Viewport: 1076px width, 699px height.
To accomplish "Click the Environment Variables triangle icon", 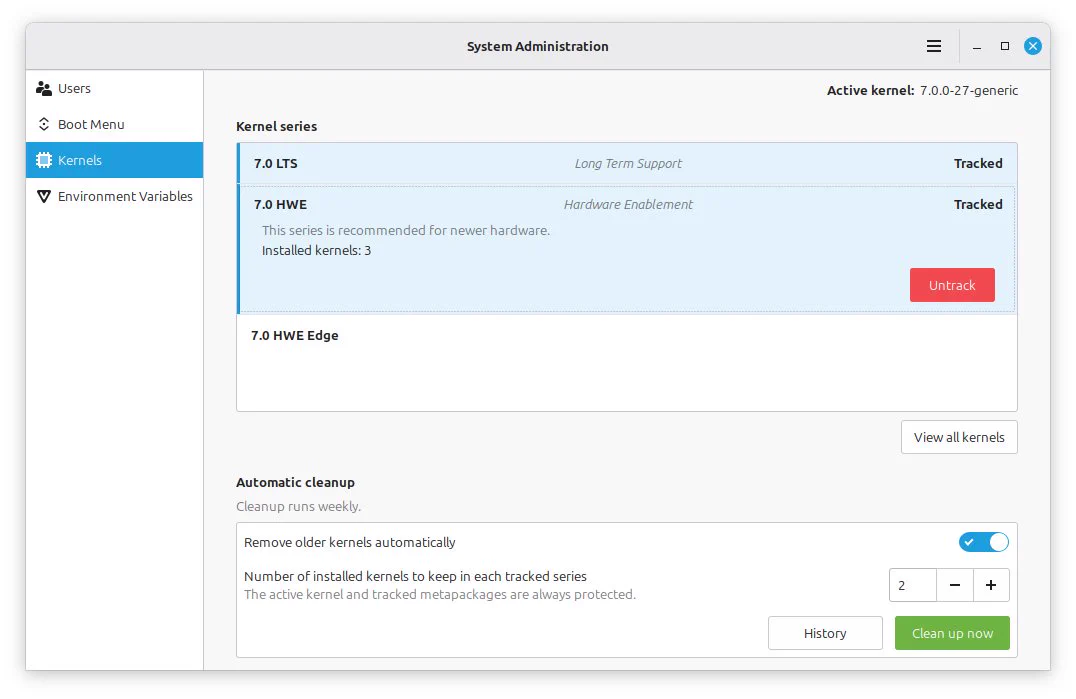I will 44,196.
